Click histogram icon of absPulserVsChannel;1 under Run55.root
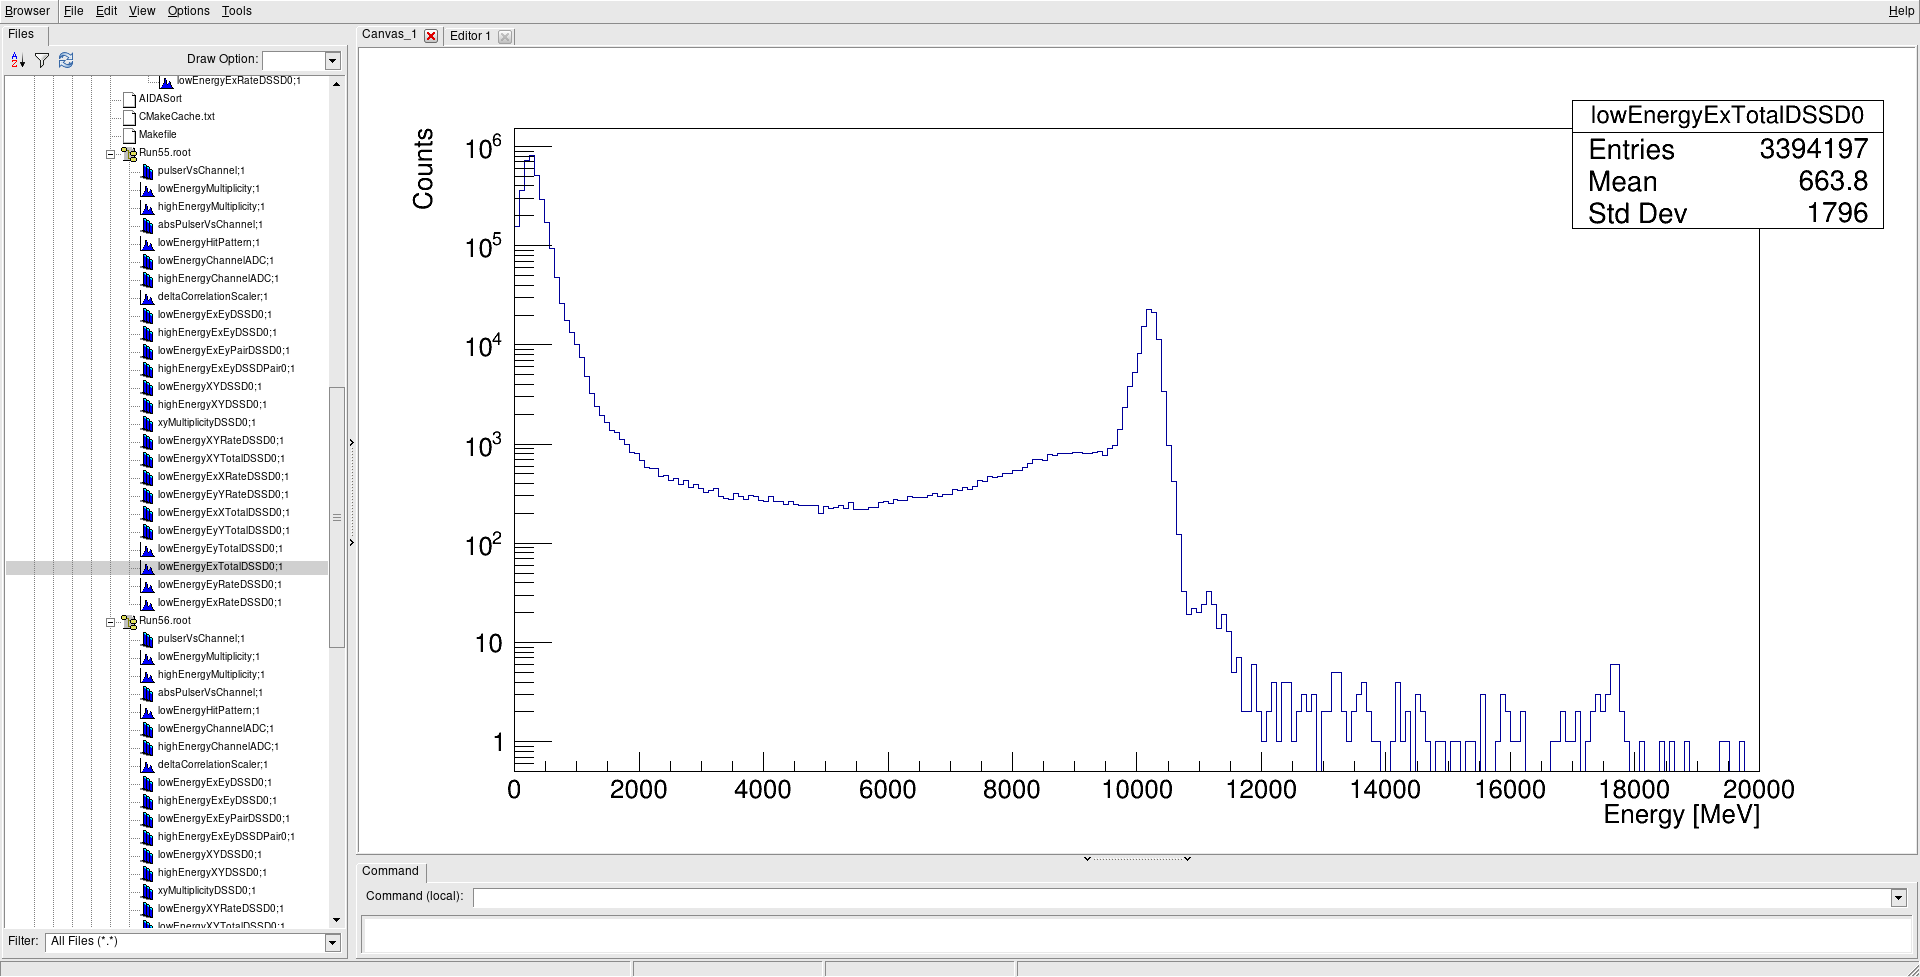This screenshot has height=977, width=1920. tap(147, 225)
